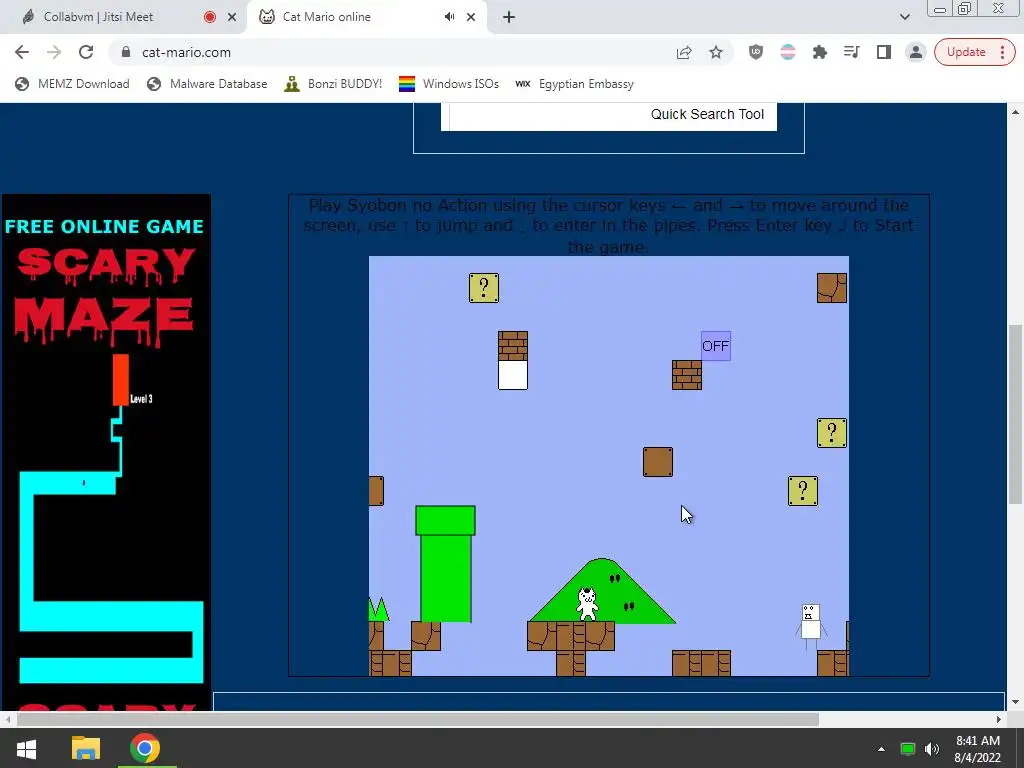Click the white block under brick block

(513, 375)
